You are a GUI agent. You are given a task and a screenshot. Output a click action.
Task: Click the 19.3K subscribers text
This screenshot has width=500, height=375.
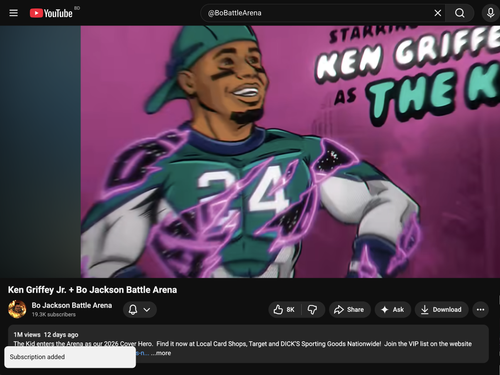54,314
